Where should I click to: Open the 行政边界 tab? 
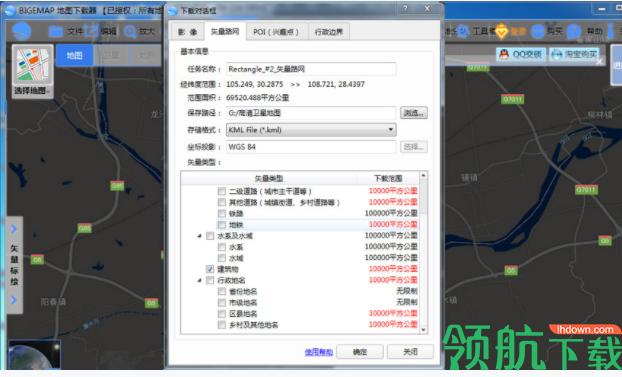[x=329, y=32]
